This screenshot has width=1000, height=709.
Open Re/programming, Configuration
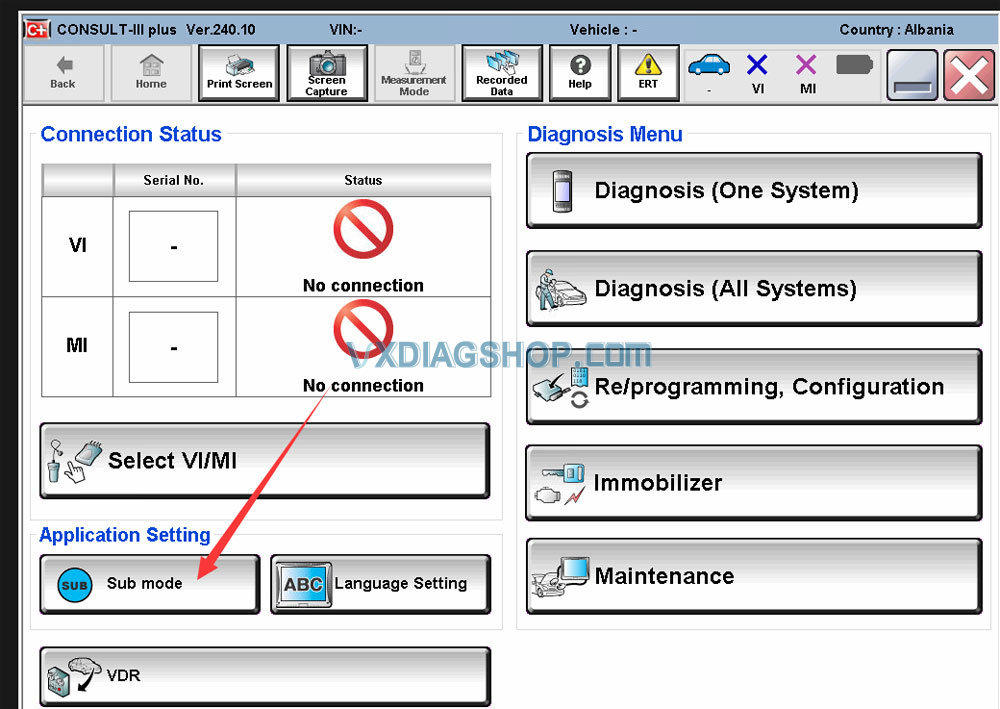(752, 386)
